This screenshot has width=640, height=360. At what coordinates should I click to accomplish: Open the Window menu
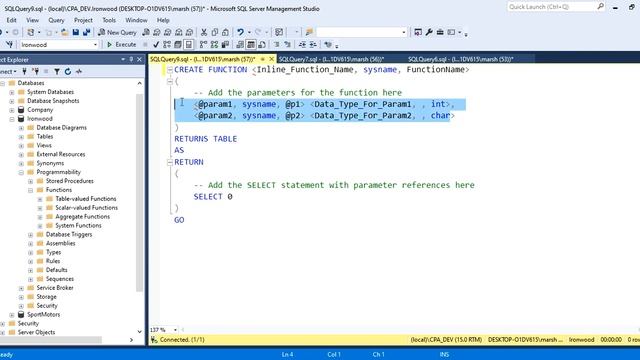(x=136, y=20)
